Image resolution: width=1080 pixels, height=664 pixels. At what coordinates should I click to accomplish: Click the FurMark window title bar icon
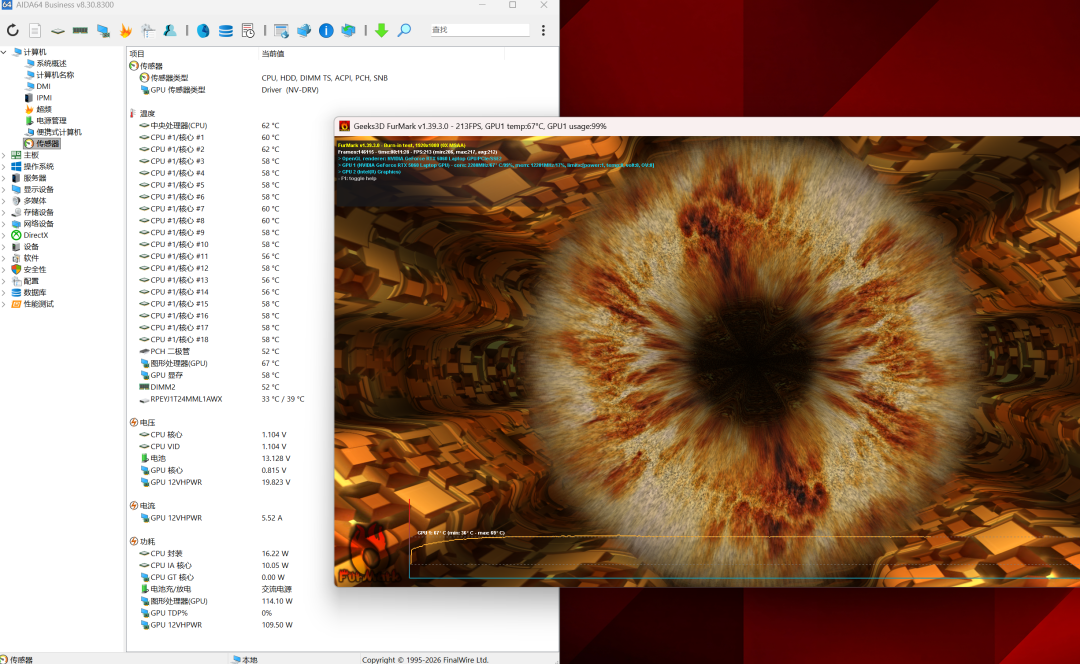coord(344,126)
